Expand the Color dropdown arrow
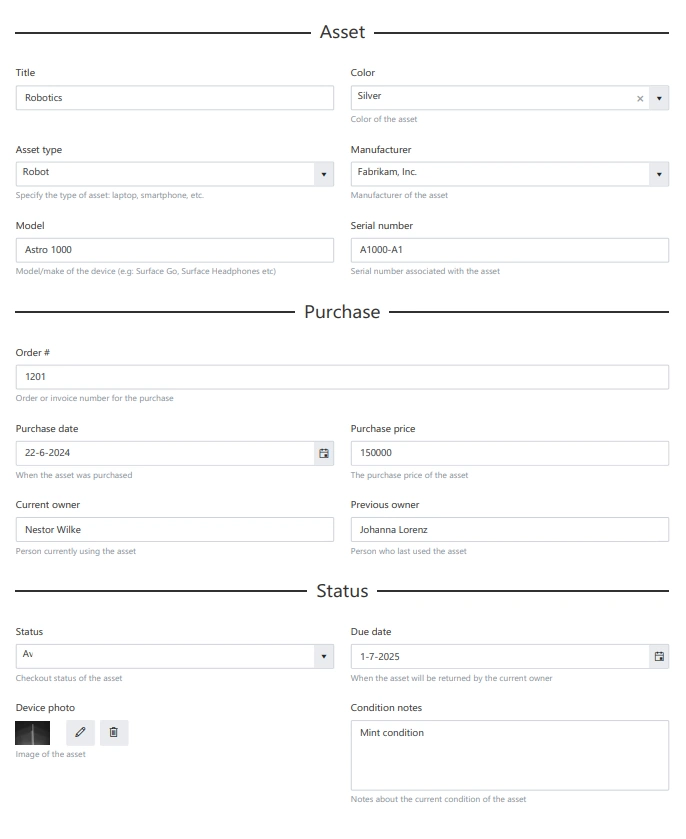The image size is (686, 839). (659, 98)
